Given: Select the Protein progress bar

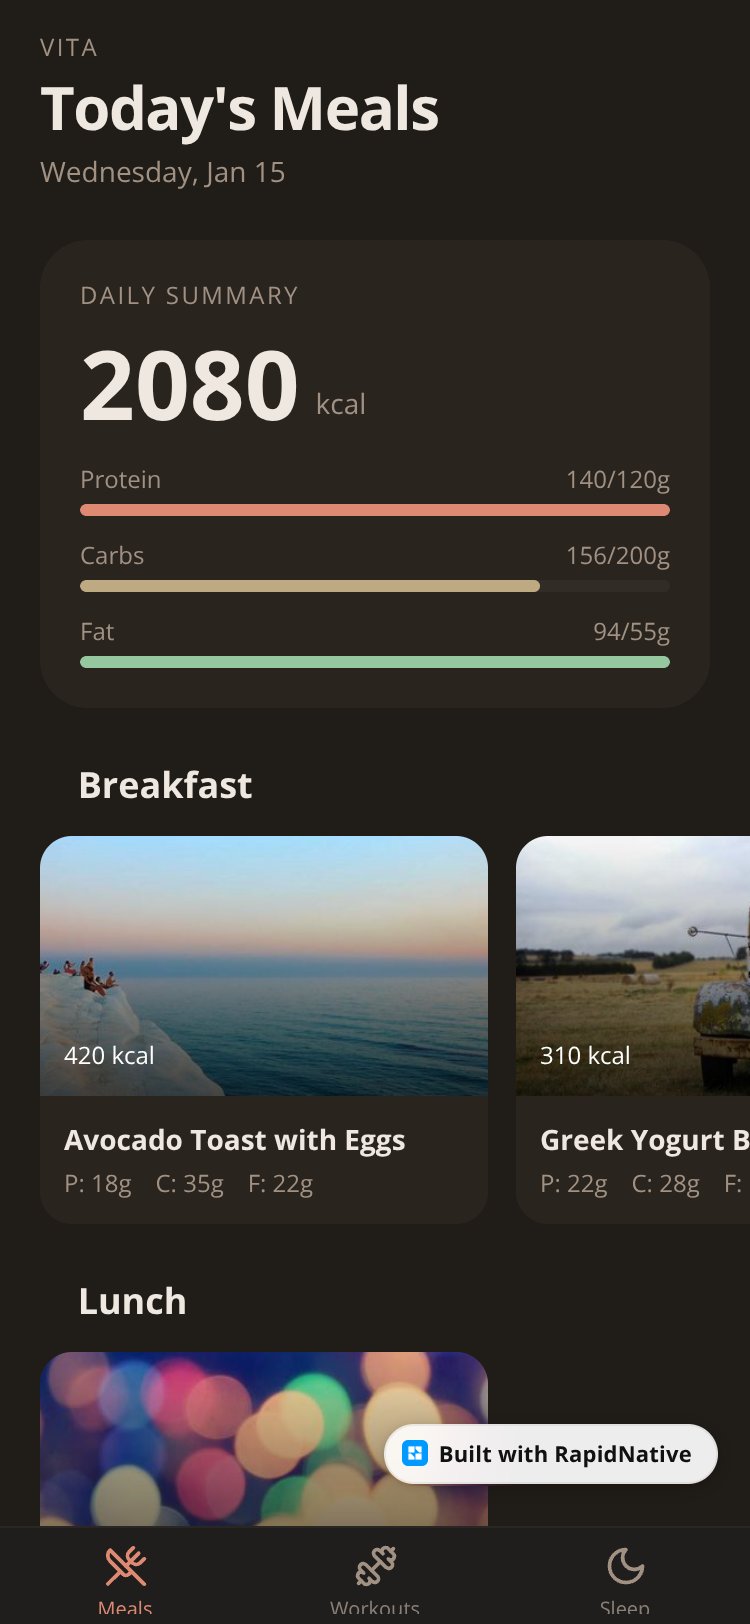Looking at the screenshot, I should 375,510.
